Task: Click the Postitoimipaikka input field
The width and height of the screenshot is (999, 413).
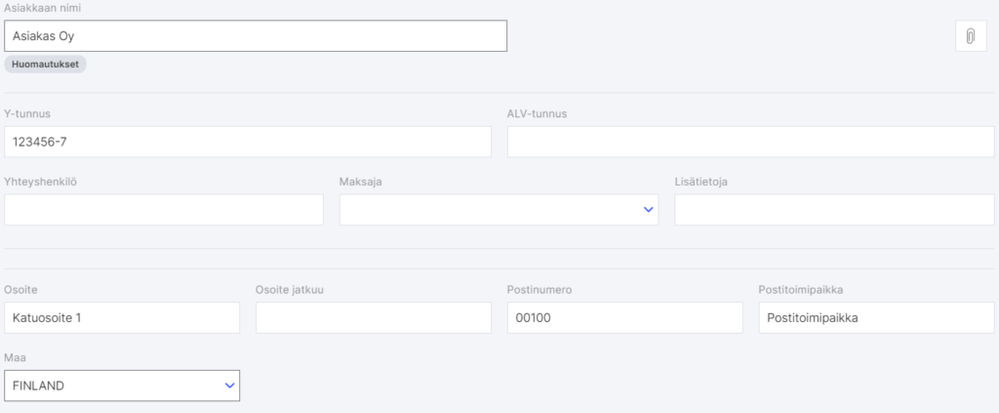Action: pyautogui.click(x=876, y=317)
